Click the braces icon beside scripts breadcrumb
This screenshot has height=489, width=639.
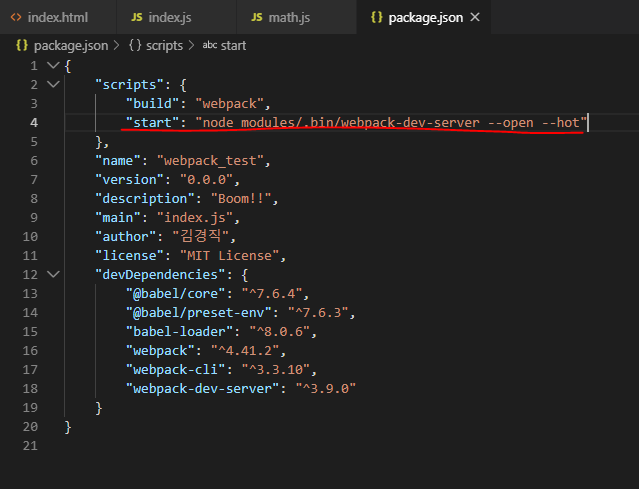pyautogui.click(x=135, y=45)
